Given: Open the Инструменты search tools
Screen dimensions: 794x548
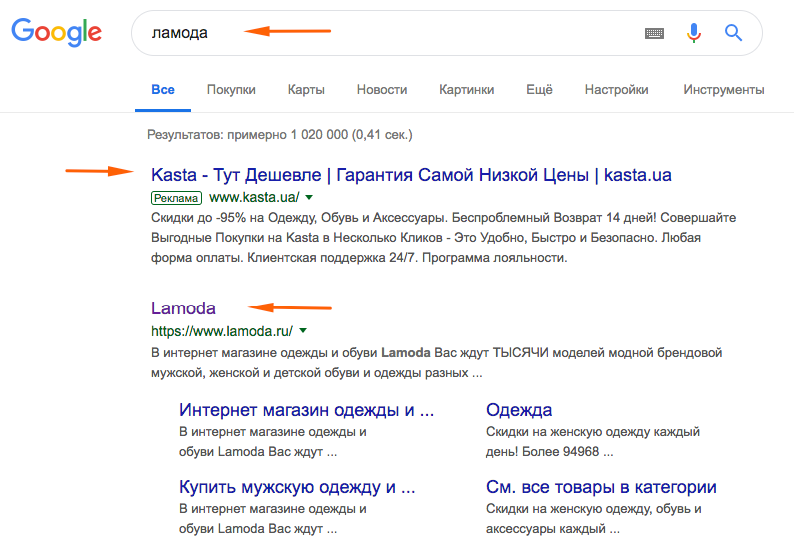Looking at the screenshot, I should click(723, 90).
